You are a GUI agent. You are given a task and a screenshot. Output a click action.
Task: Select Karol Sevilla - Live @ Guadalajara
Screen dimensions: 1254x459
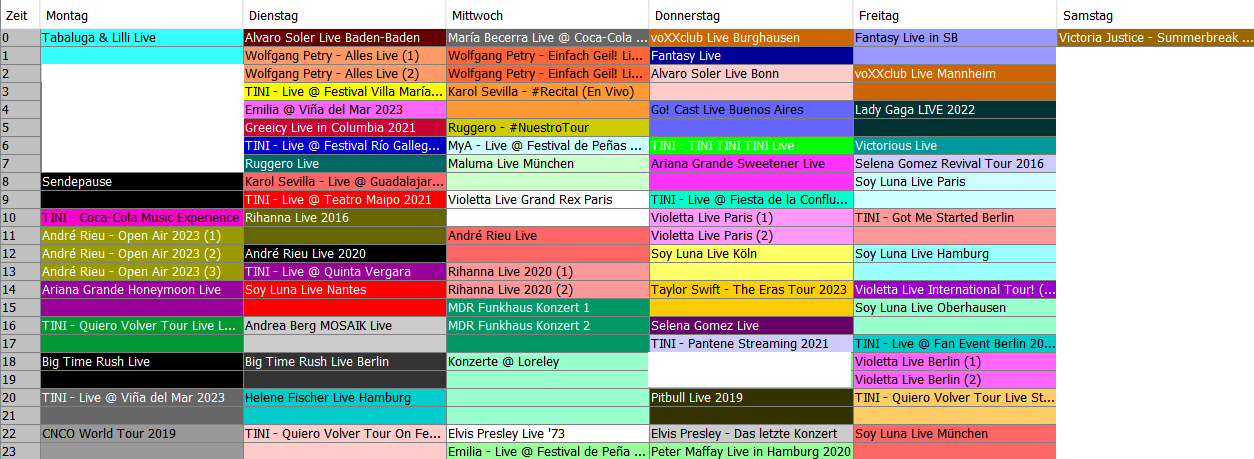click(344, 182)
